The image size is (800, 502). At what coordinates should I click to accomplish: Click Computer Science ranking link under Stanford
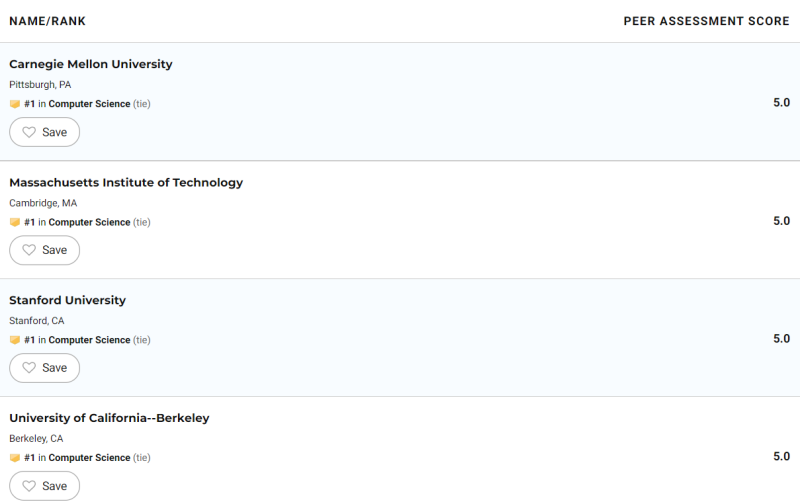[x=89, y=340]
